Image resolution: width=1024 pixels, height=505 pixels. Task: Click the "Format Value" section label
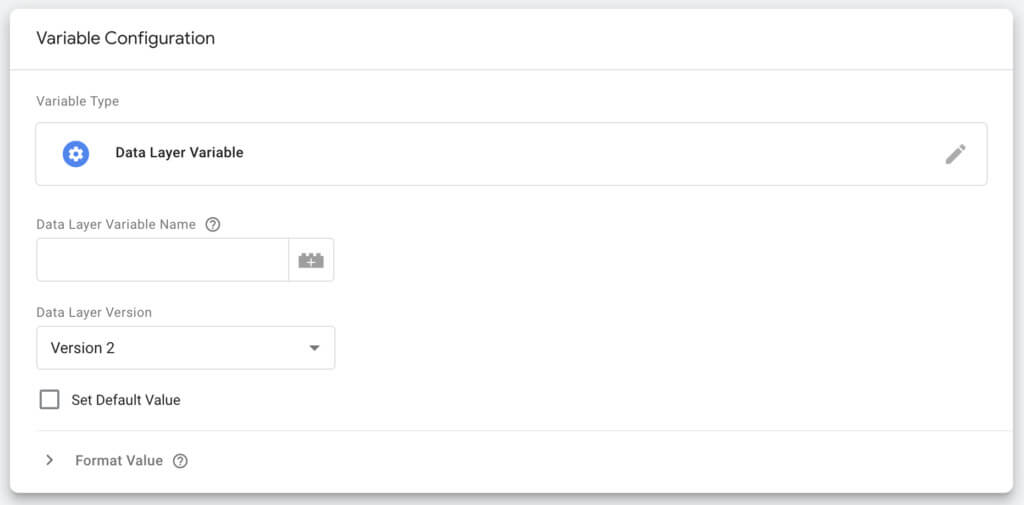(x=119, y=461)
